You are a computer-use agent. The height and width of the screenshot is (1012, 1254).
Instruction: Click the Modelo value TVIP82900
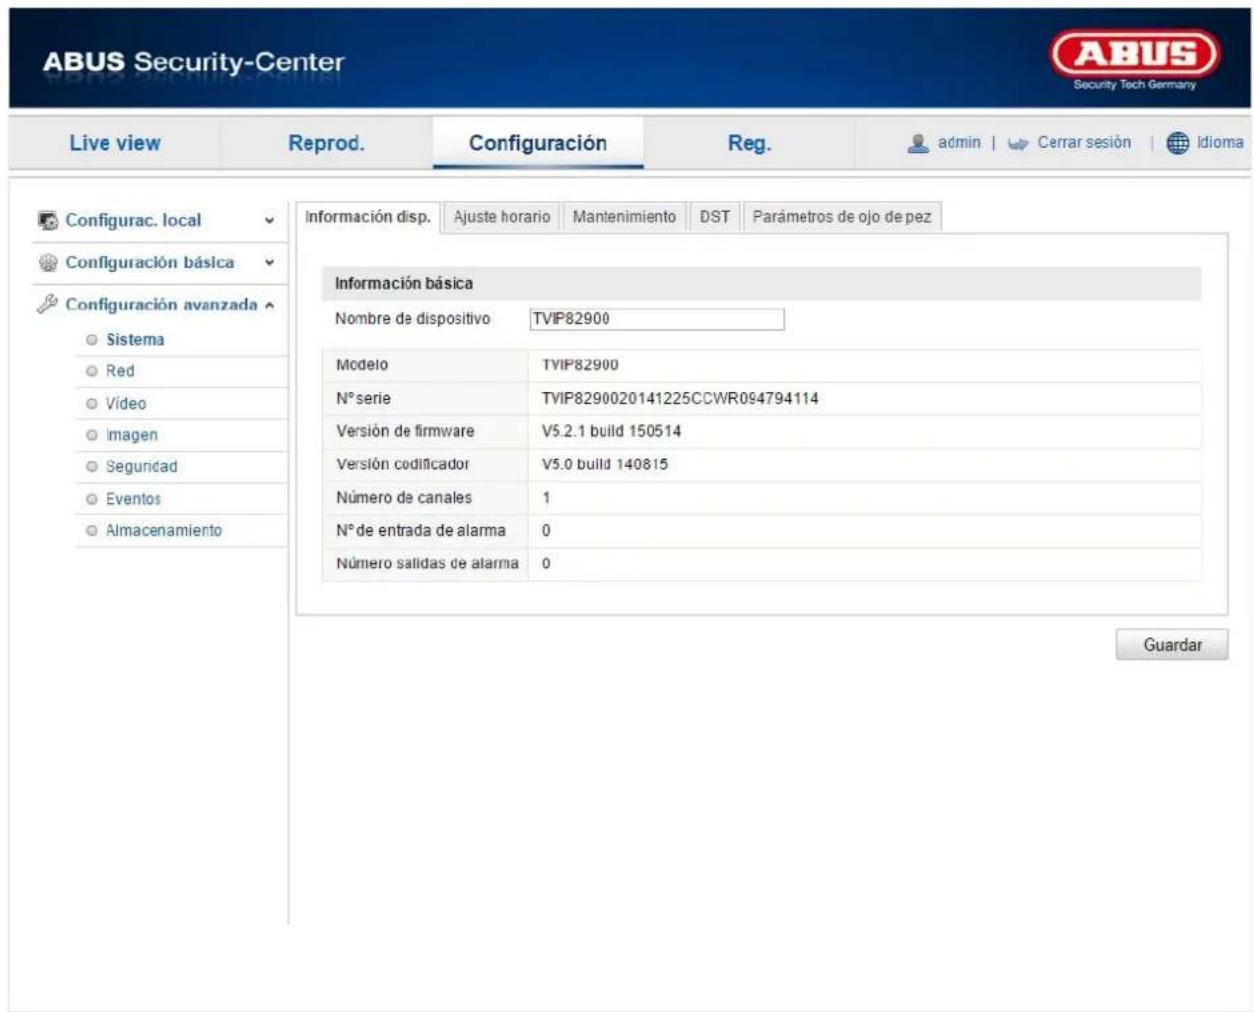pos(580,365)
